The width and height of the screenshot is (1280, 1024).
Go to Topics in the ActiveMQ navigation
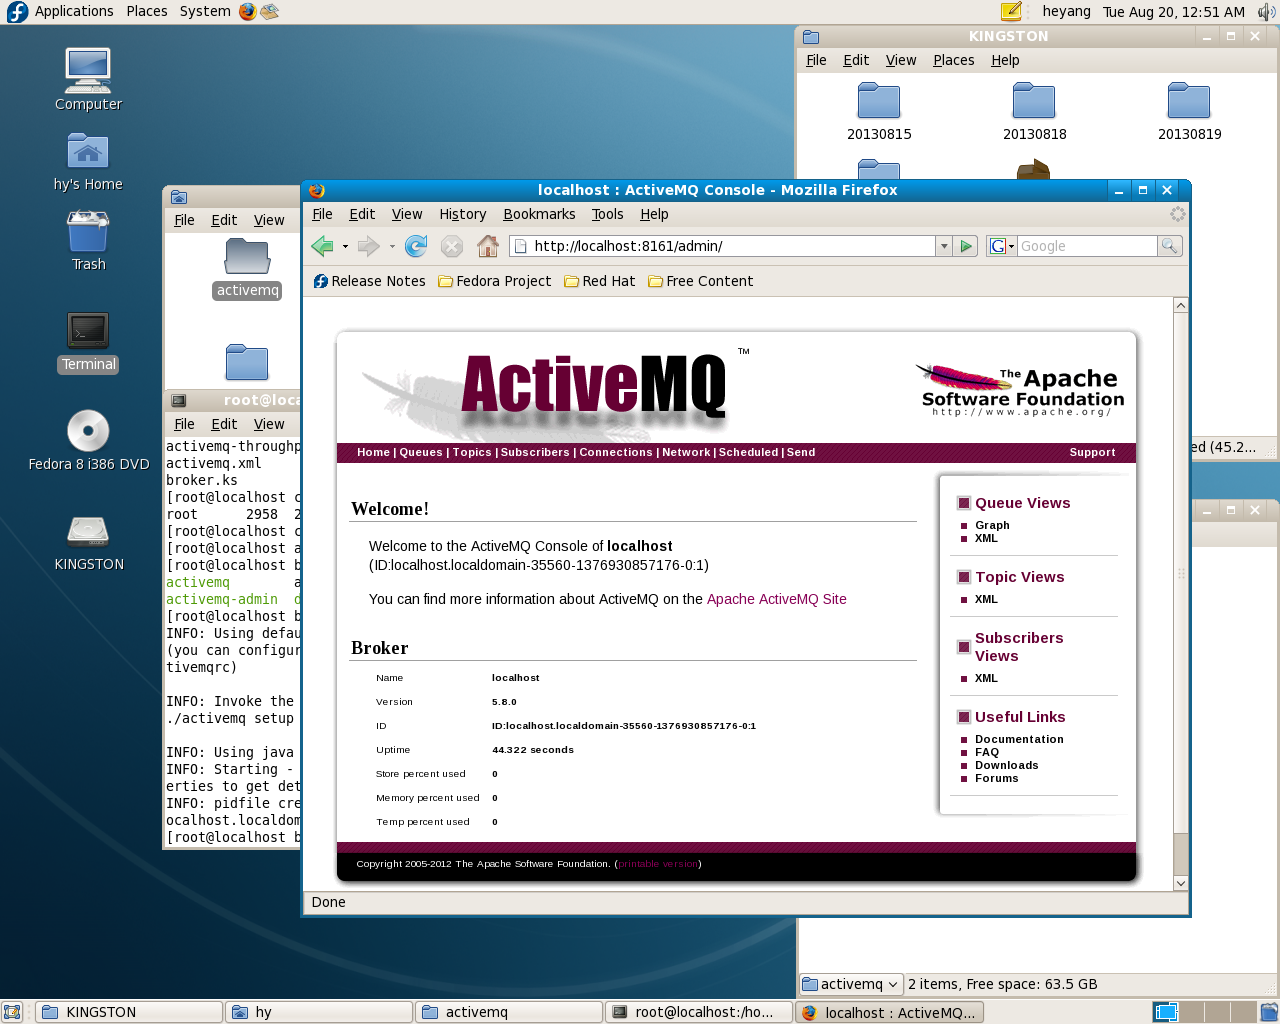pyautogui.click(x=472, y=452)
